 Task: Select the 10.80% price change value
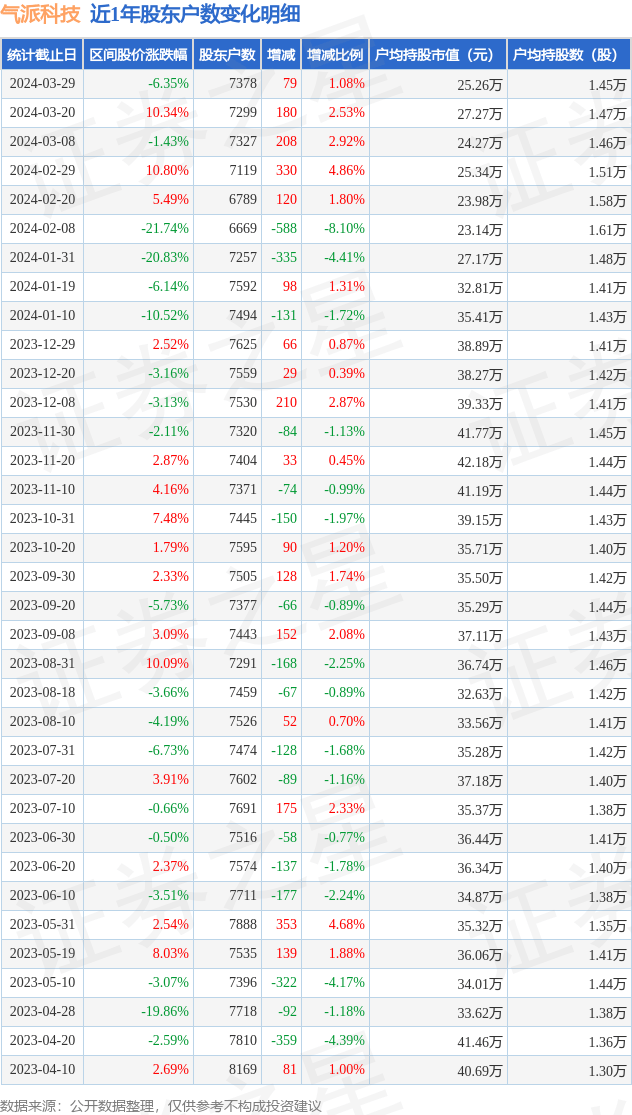(167, 171)
